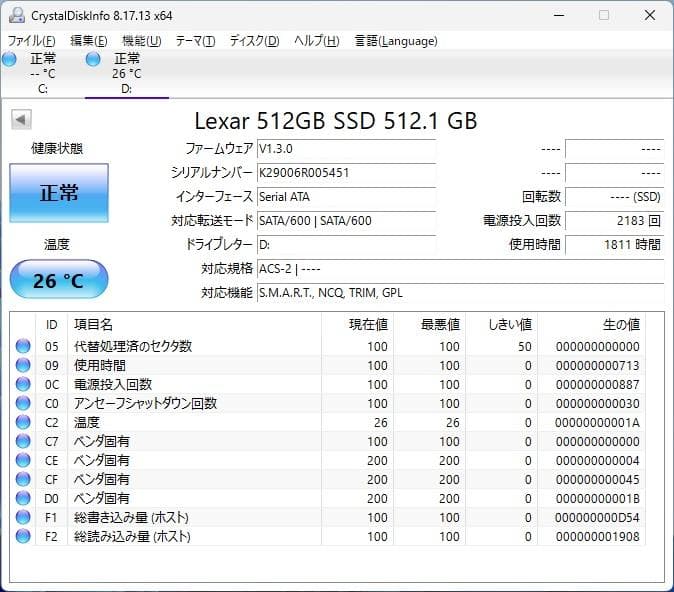674x592 pixels.
Task: Open the 言語(Language) menu
Action: 396,41
